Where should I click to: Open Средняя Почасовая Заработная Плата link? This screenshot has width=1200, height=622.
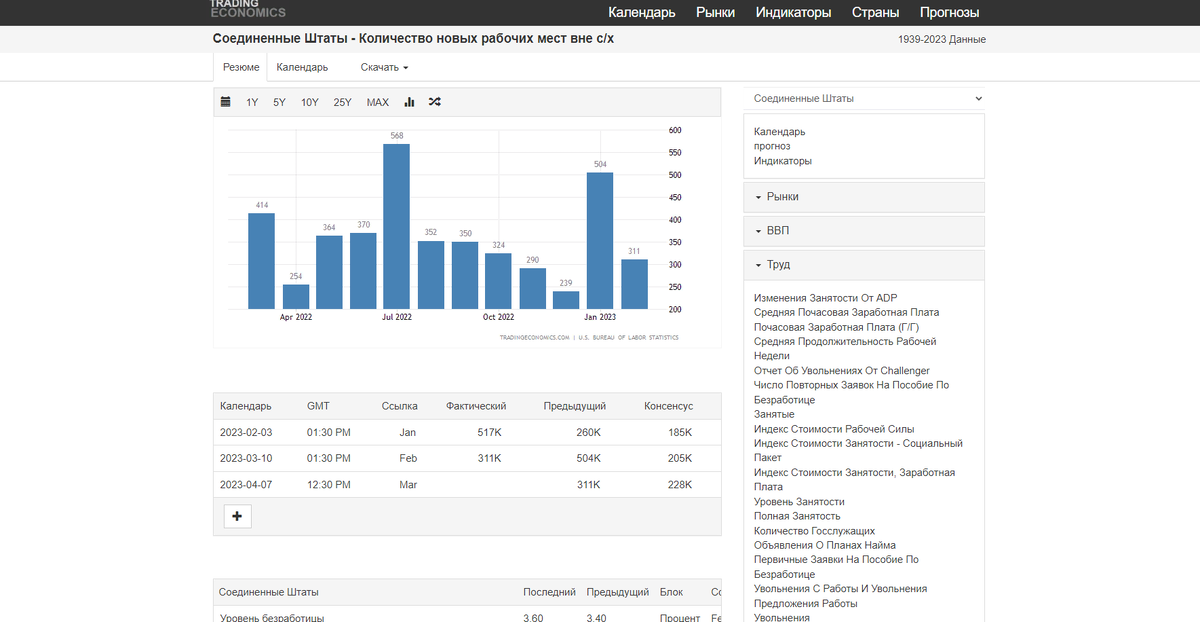click(847, 313)
